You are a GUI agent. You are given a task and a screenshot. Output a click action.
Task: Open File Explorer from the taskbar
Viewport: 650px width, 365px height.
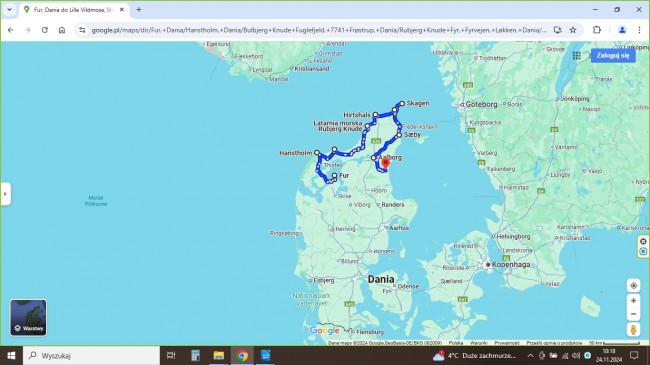218,355
